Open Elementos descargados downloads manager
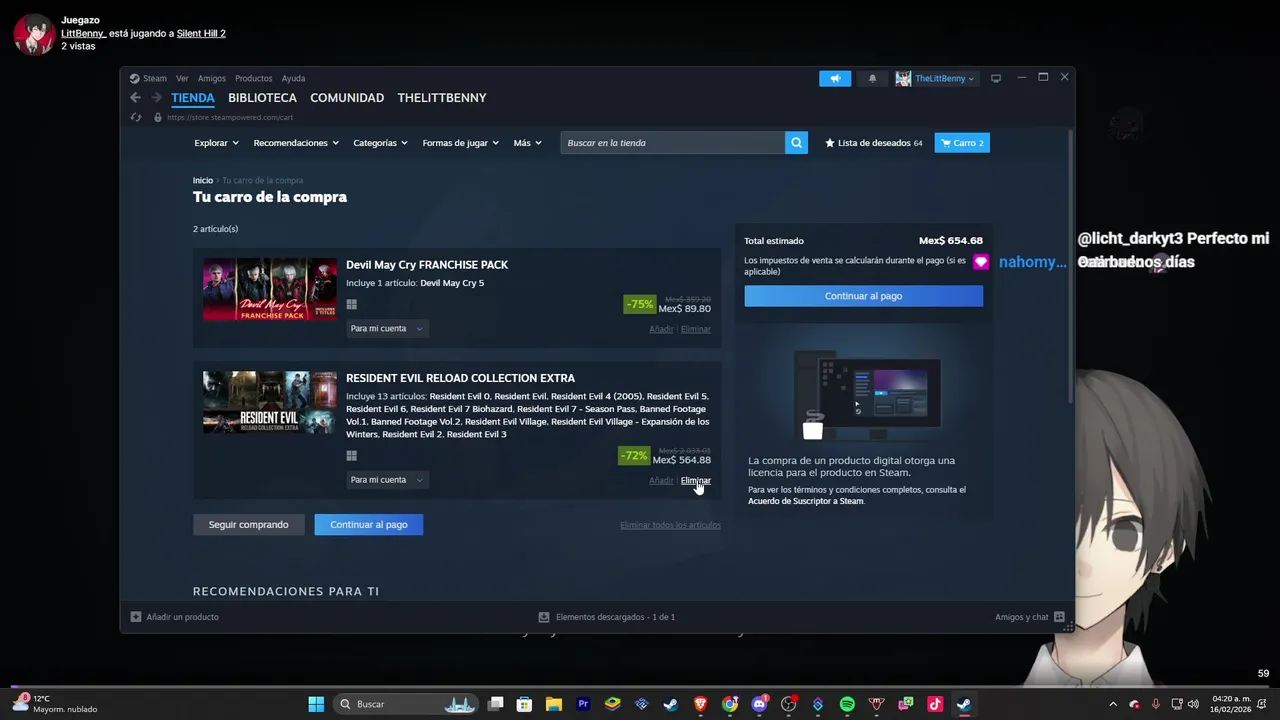This screenshot has width=1280, height=720. [x=607, y=617]
